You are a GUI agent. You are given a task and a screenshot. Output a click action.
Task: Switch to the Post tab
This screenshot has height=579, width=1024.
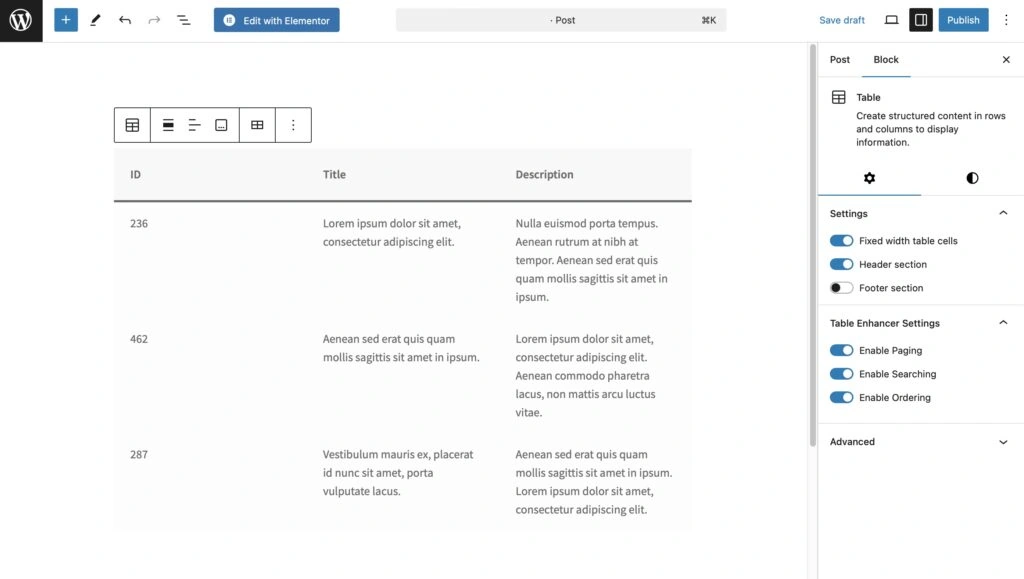point(840,59)
